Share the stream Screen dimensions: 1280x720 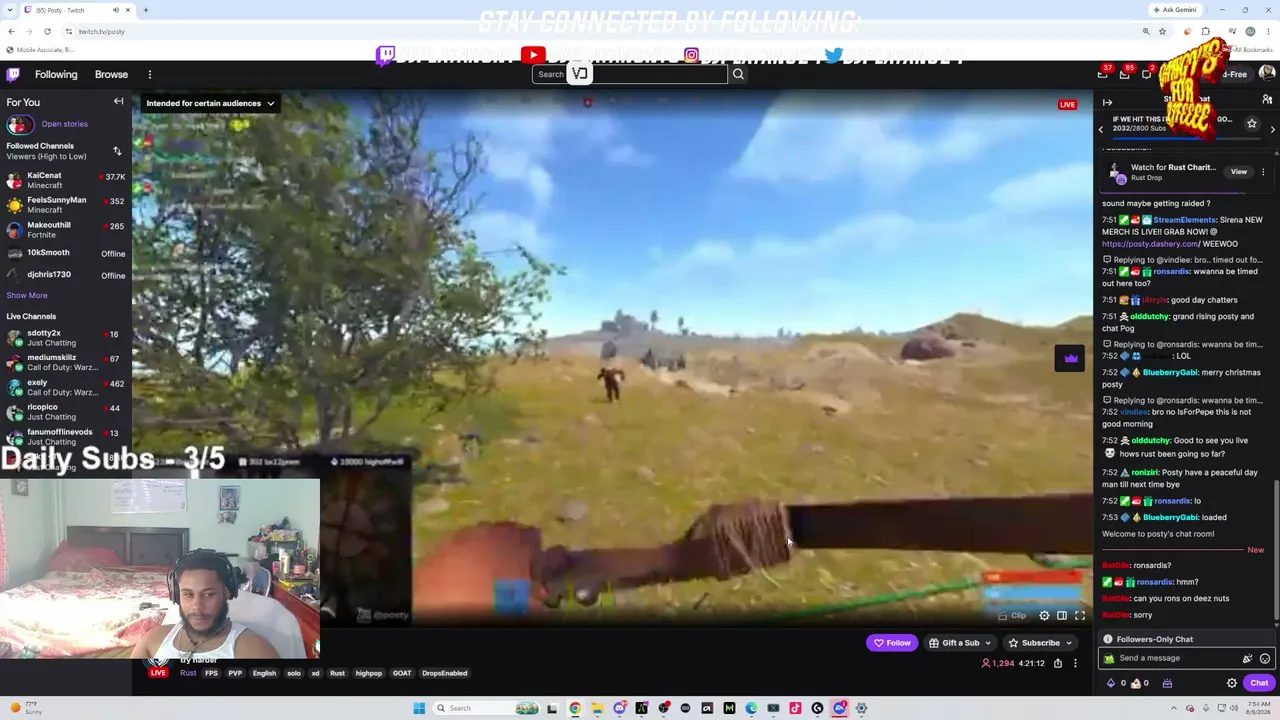(x=1058, y=663)
